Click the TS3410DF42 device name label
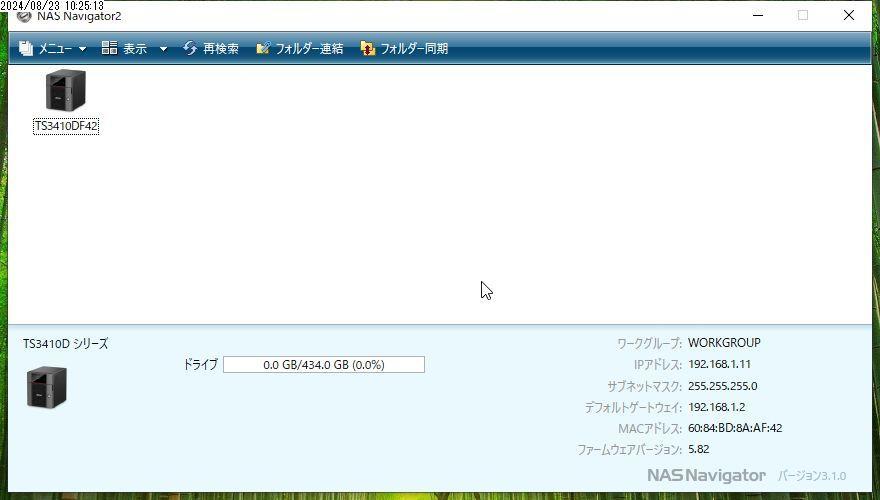The width and height of the screenshot is (880, 500). pyautogui.click(x=66, y=126)
